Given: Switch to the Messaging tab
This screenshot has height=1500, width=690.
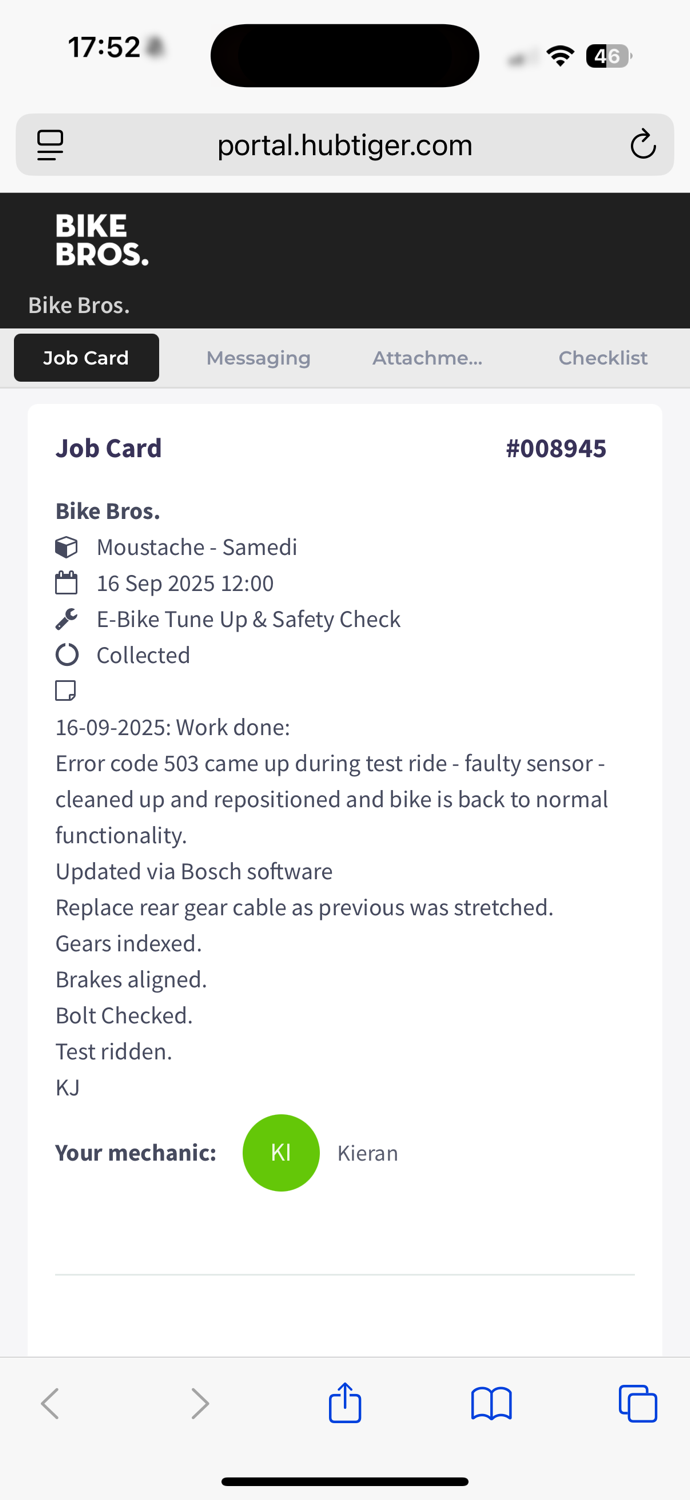Looking at the screenshot, I should (x=258, y=358).
